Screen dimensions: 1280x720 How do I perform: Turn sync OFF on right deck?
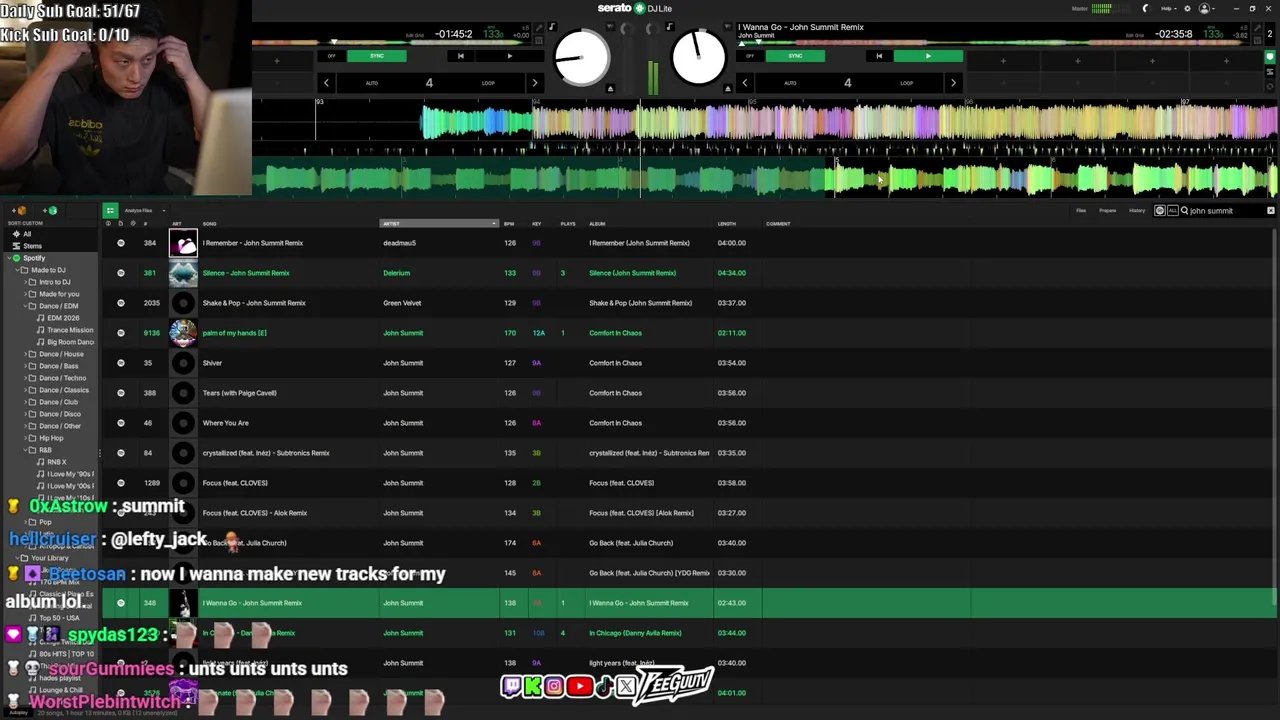click(x=750, y=56)
